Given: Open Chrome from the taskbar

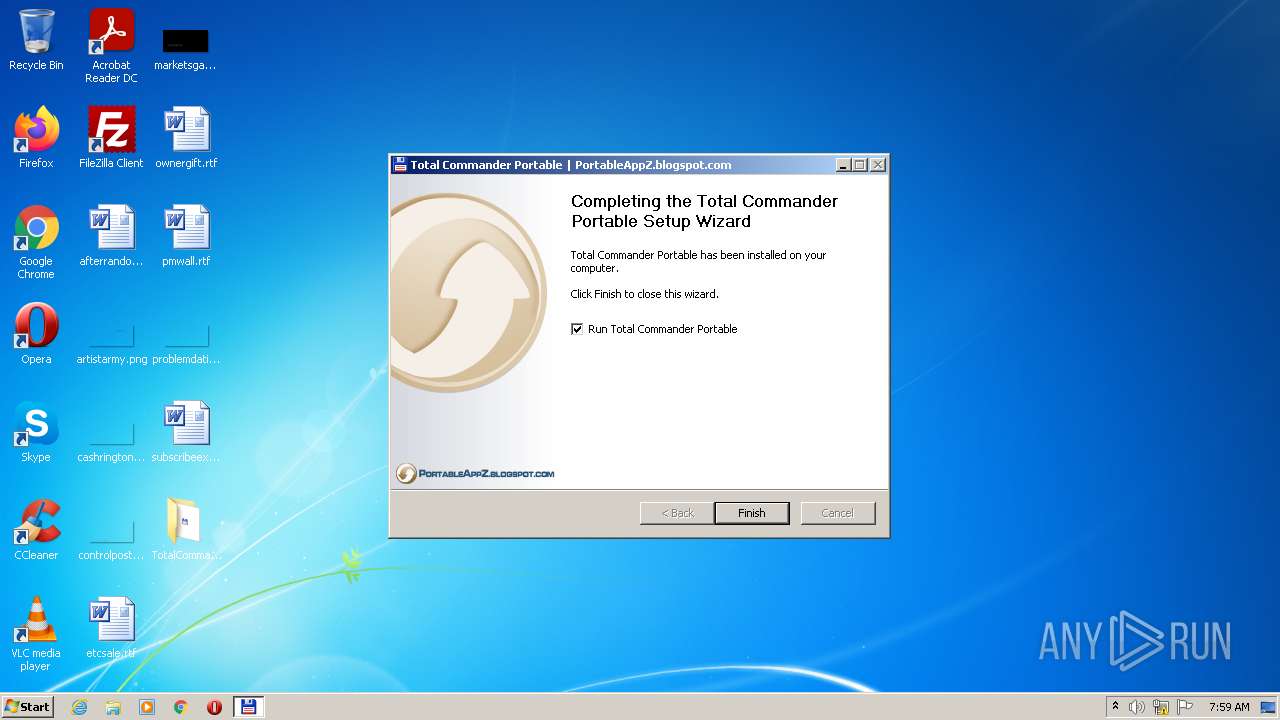Looking at the screenshot, I should pyautogui.click(x=181, y=707).
